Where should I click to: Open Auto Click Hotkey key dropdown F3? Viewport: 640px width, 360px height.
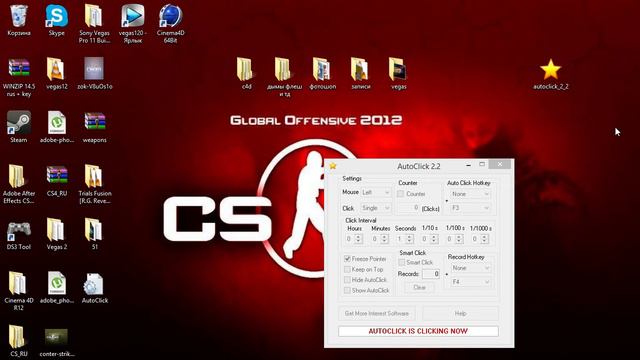pyautogui.click(x=470, y=208)
